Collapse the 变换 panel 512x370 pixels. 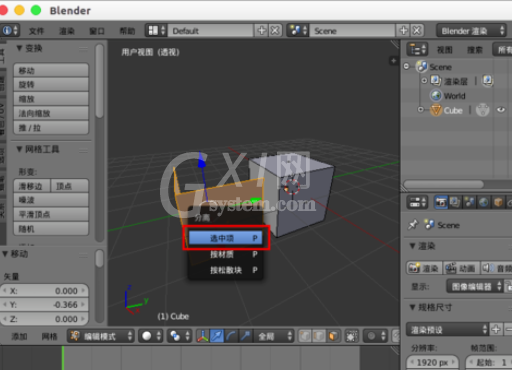tap(19, 48)
